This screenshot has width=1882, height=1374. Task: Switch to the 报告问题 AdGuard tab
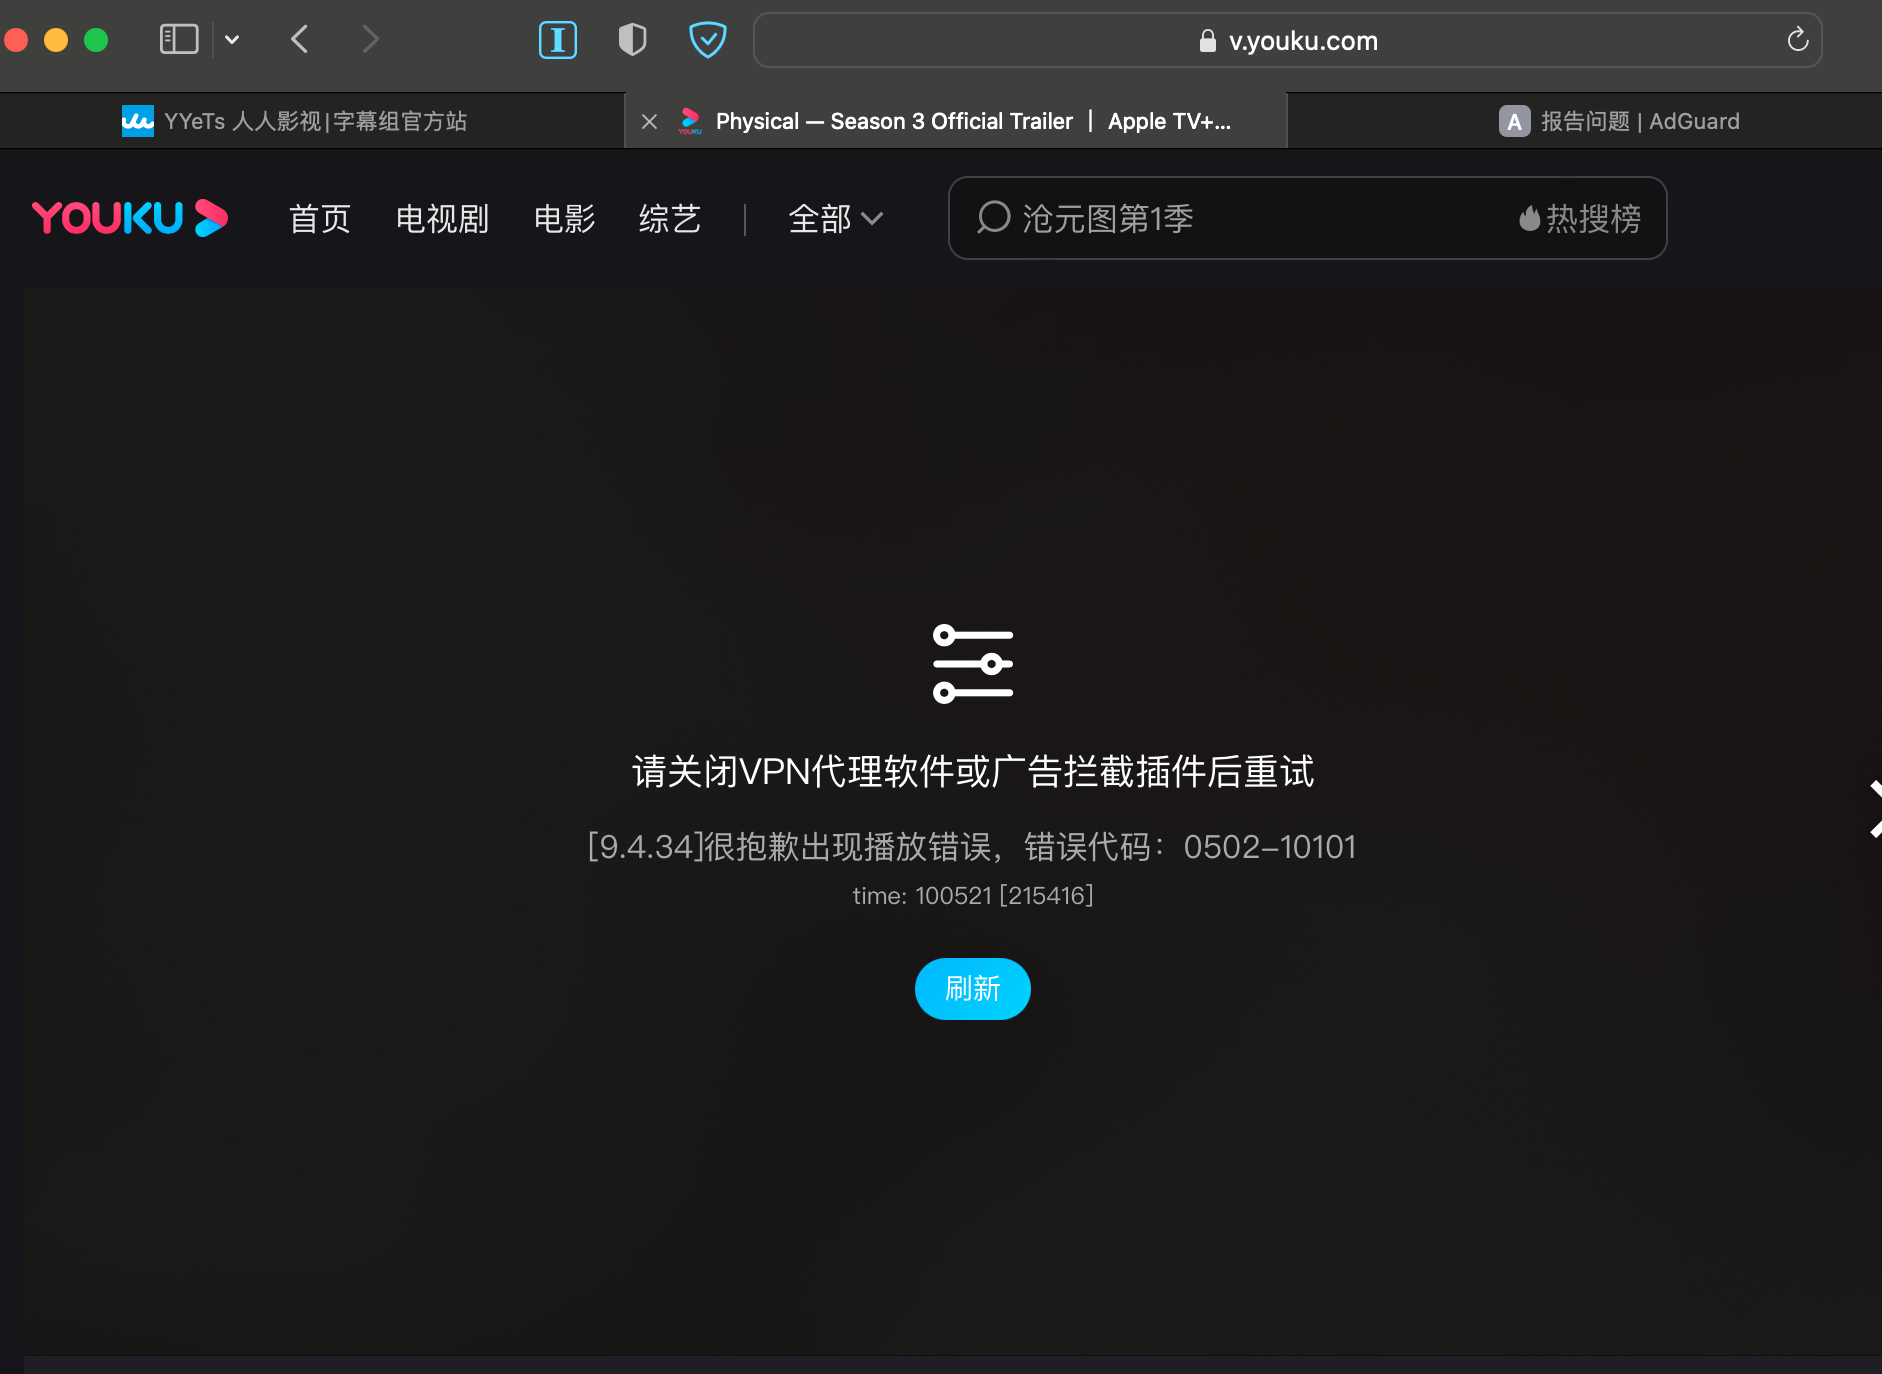pyautogui.click(x=1620, y=120)
